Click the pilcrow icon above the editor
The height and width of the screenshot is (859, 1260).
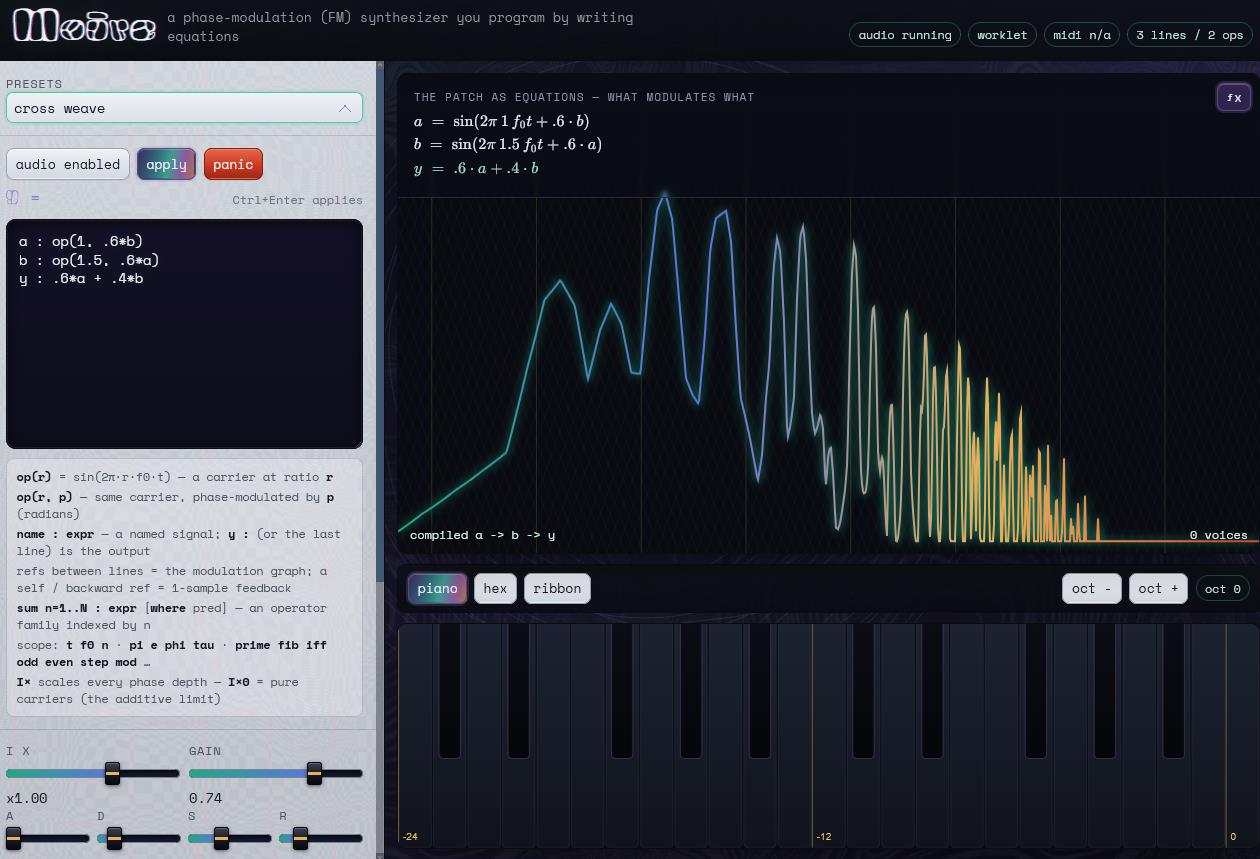point(13,198)
